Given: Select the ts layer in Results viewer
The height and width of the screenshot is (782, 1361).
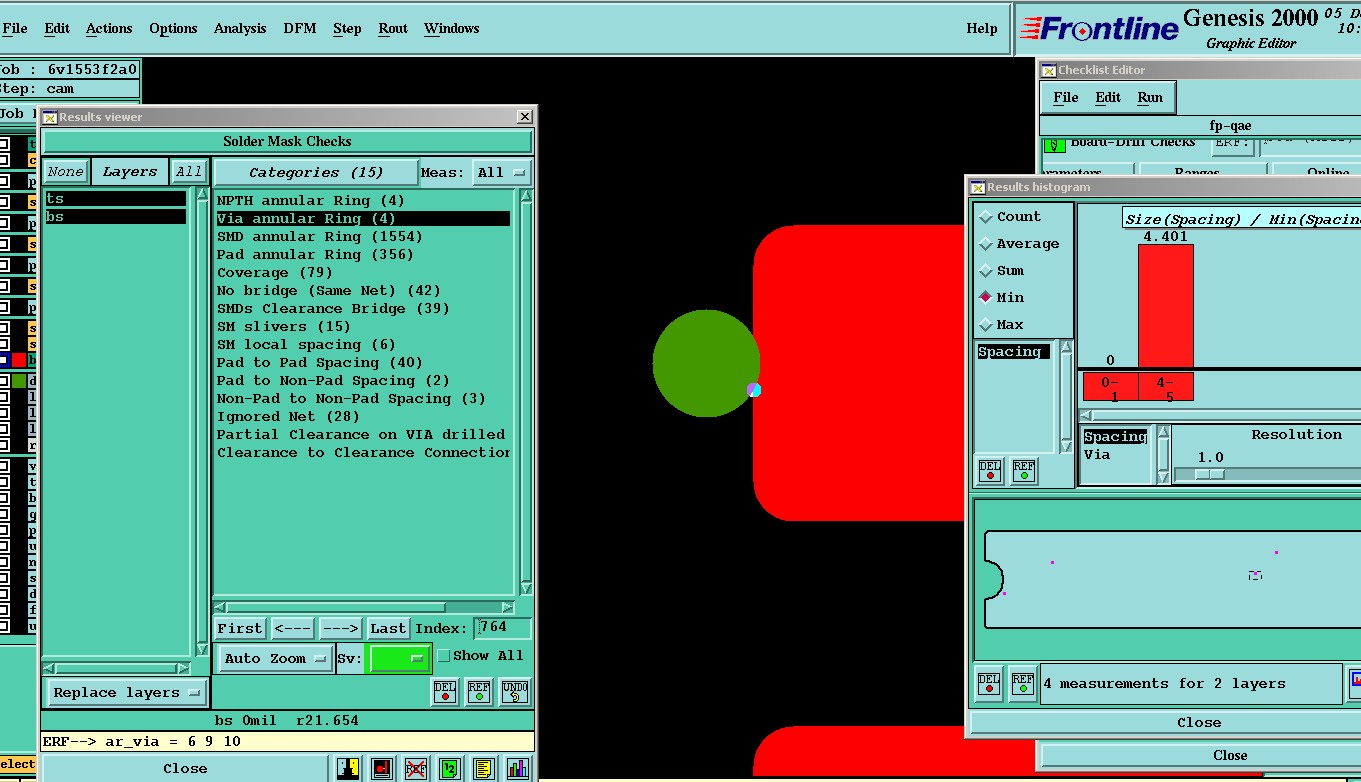Looking at the screenshot, I should [116, 199].
